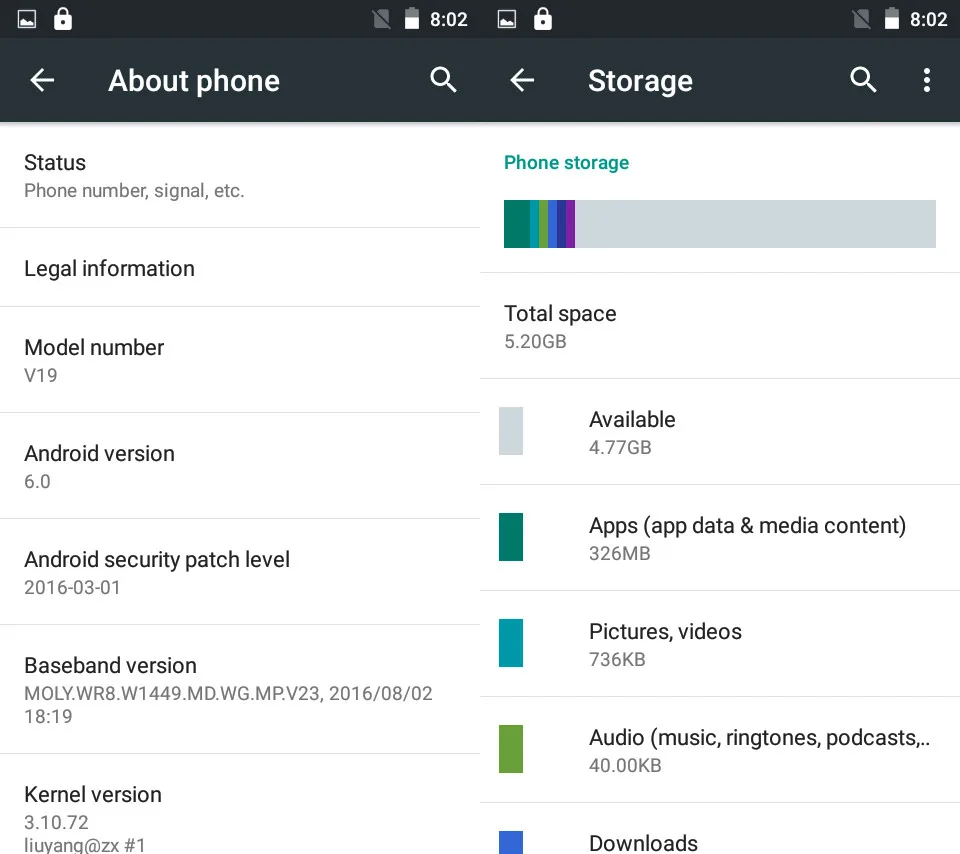Select Android security patch level item
The image size is (960, 854).
point(240,572)
